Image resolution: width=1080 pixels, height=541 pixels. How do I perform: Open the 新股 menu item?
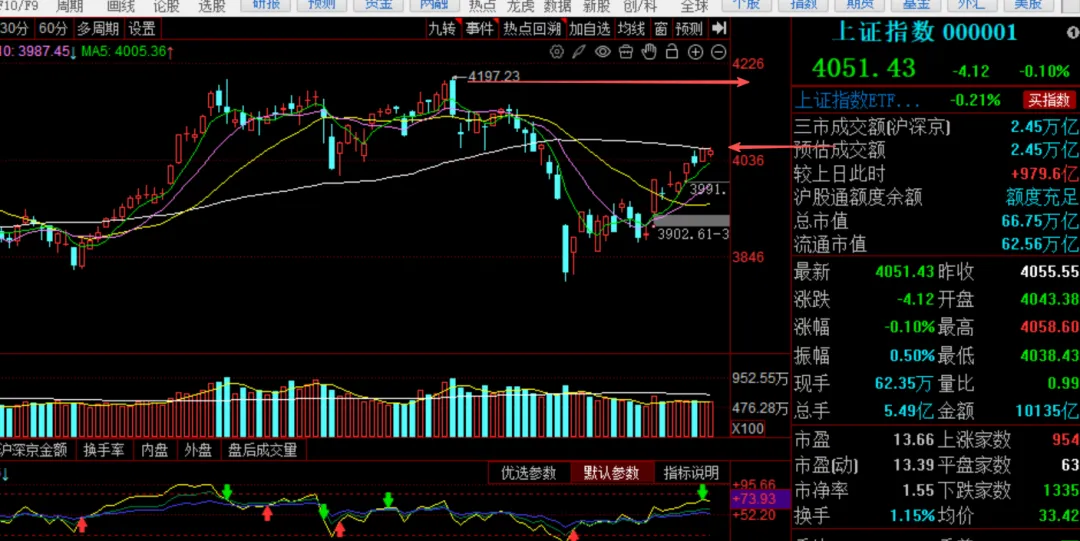click(x=596, y=7)
